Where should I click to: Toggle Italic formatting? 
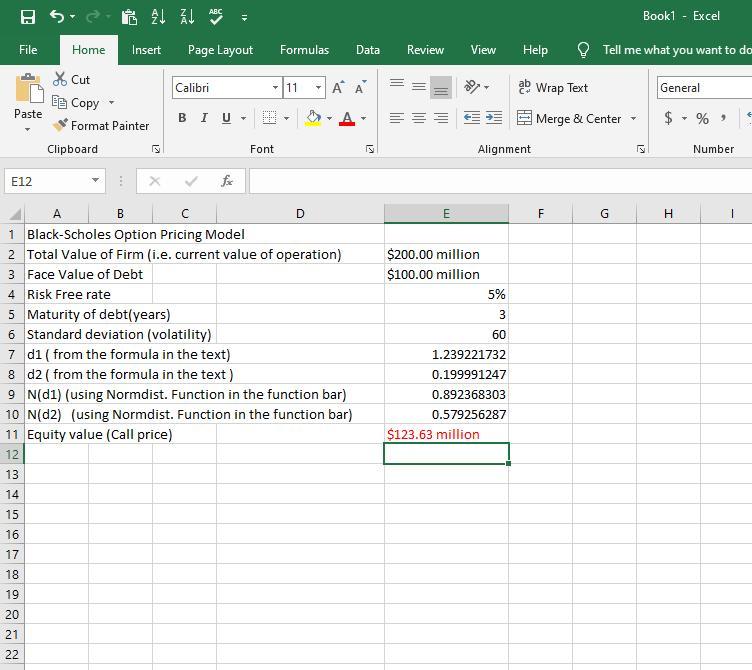click(204, 118)
